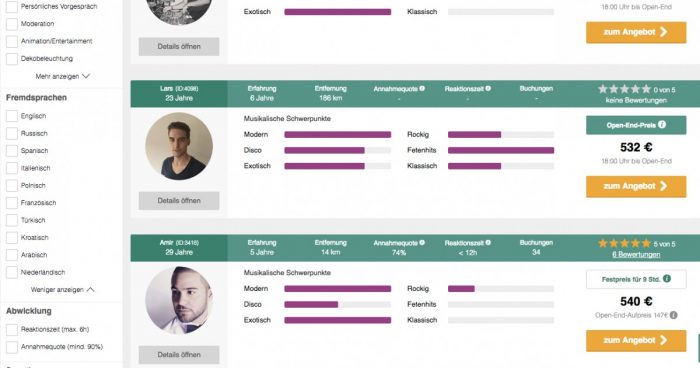Click Annahmequote info icon in Amir header
Image resolution: width=700 pixels, height=368 pixels.
[x=422, y=243]
